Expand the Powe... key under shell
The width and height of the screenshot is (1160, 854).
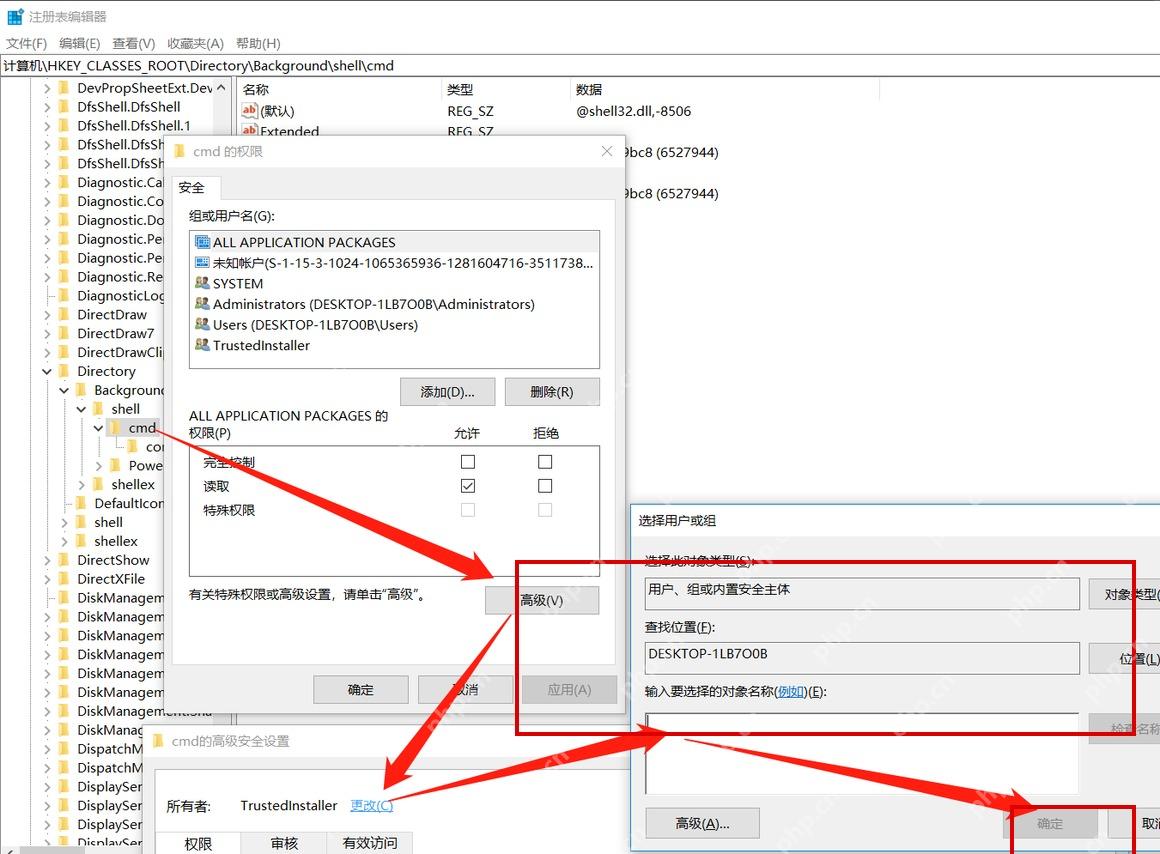[98, 465]
